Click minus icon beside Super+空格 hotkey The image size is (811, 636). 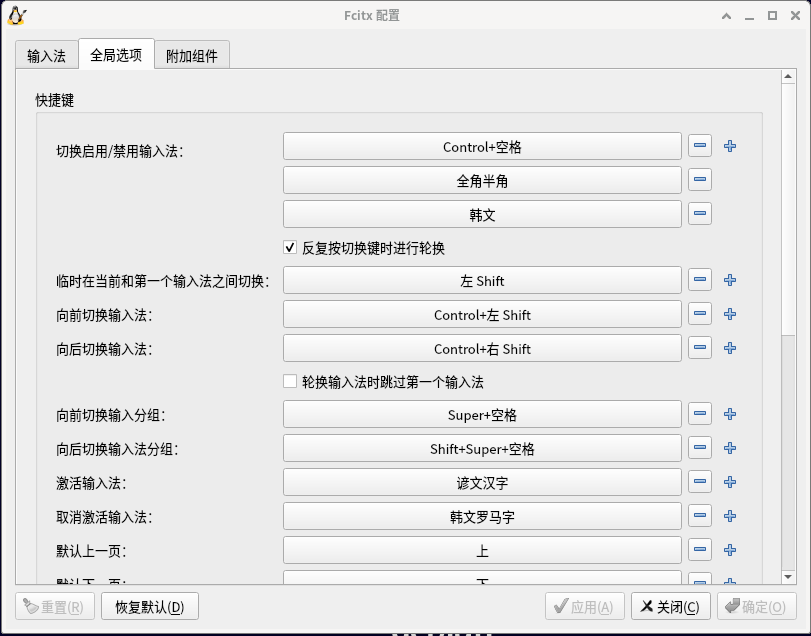click(x=700, y=414)
